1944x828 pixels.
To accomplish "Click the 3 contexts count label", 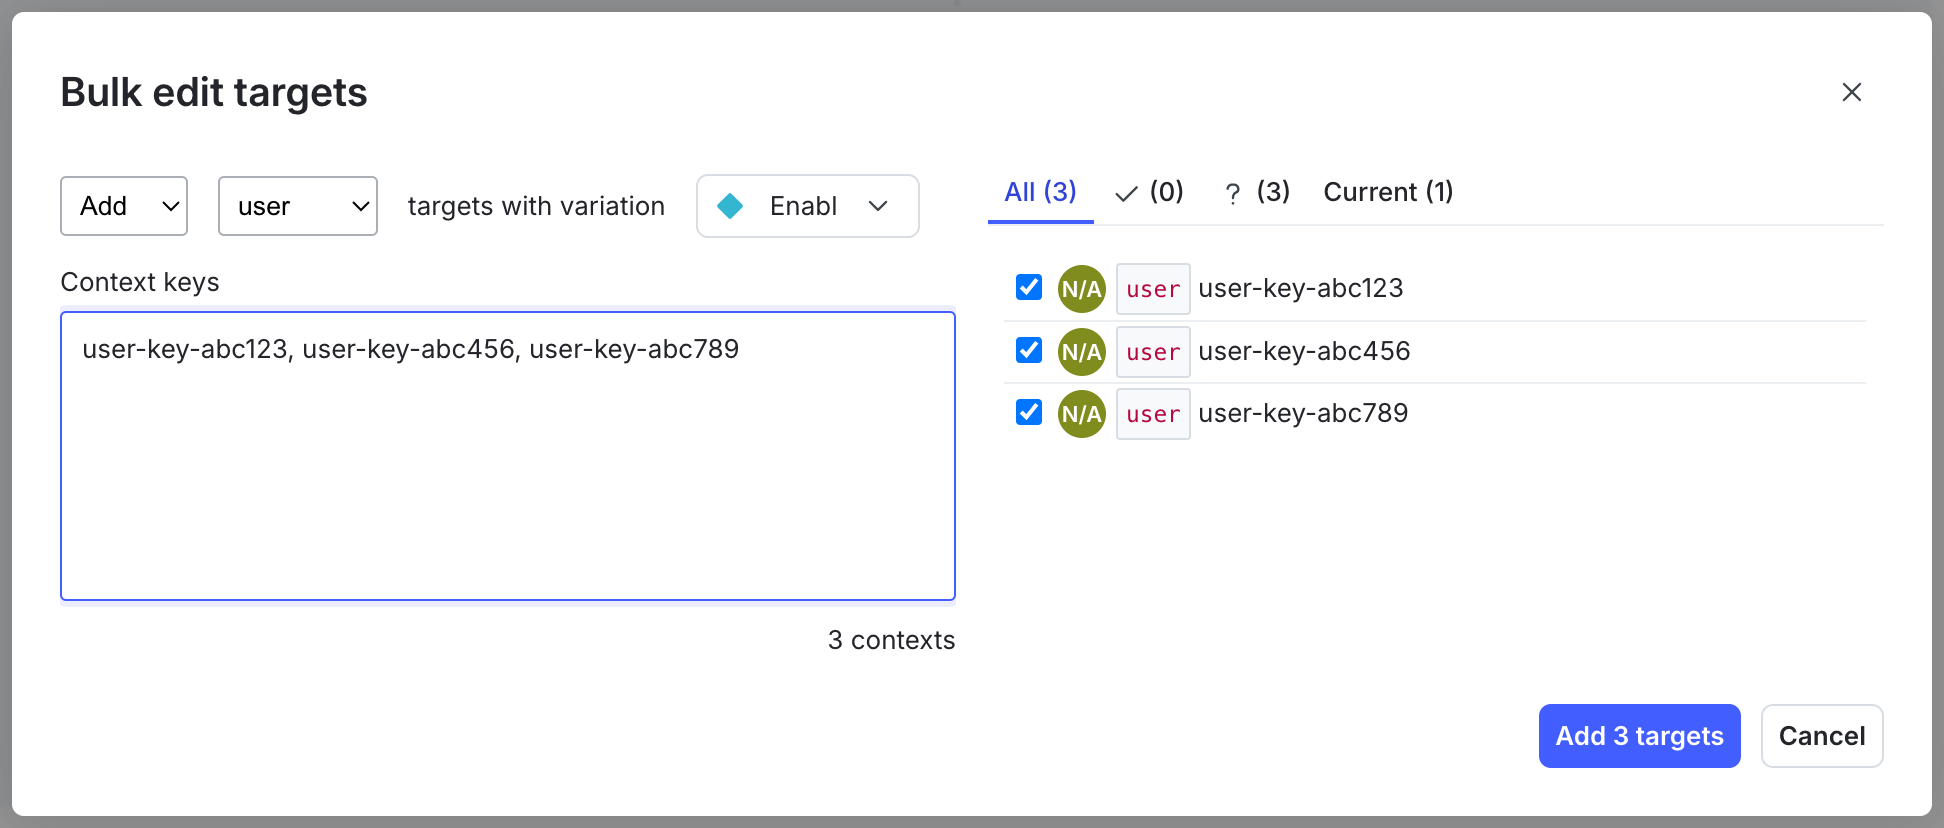I will tap(891, 640).
